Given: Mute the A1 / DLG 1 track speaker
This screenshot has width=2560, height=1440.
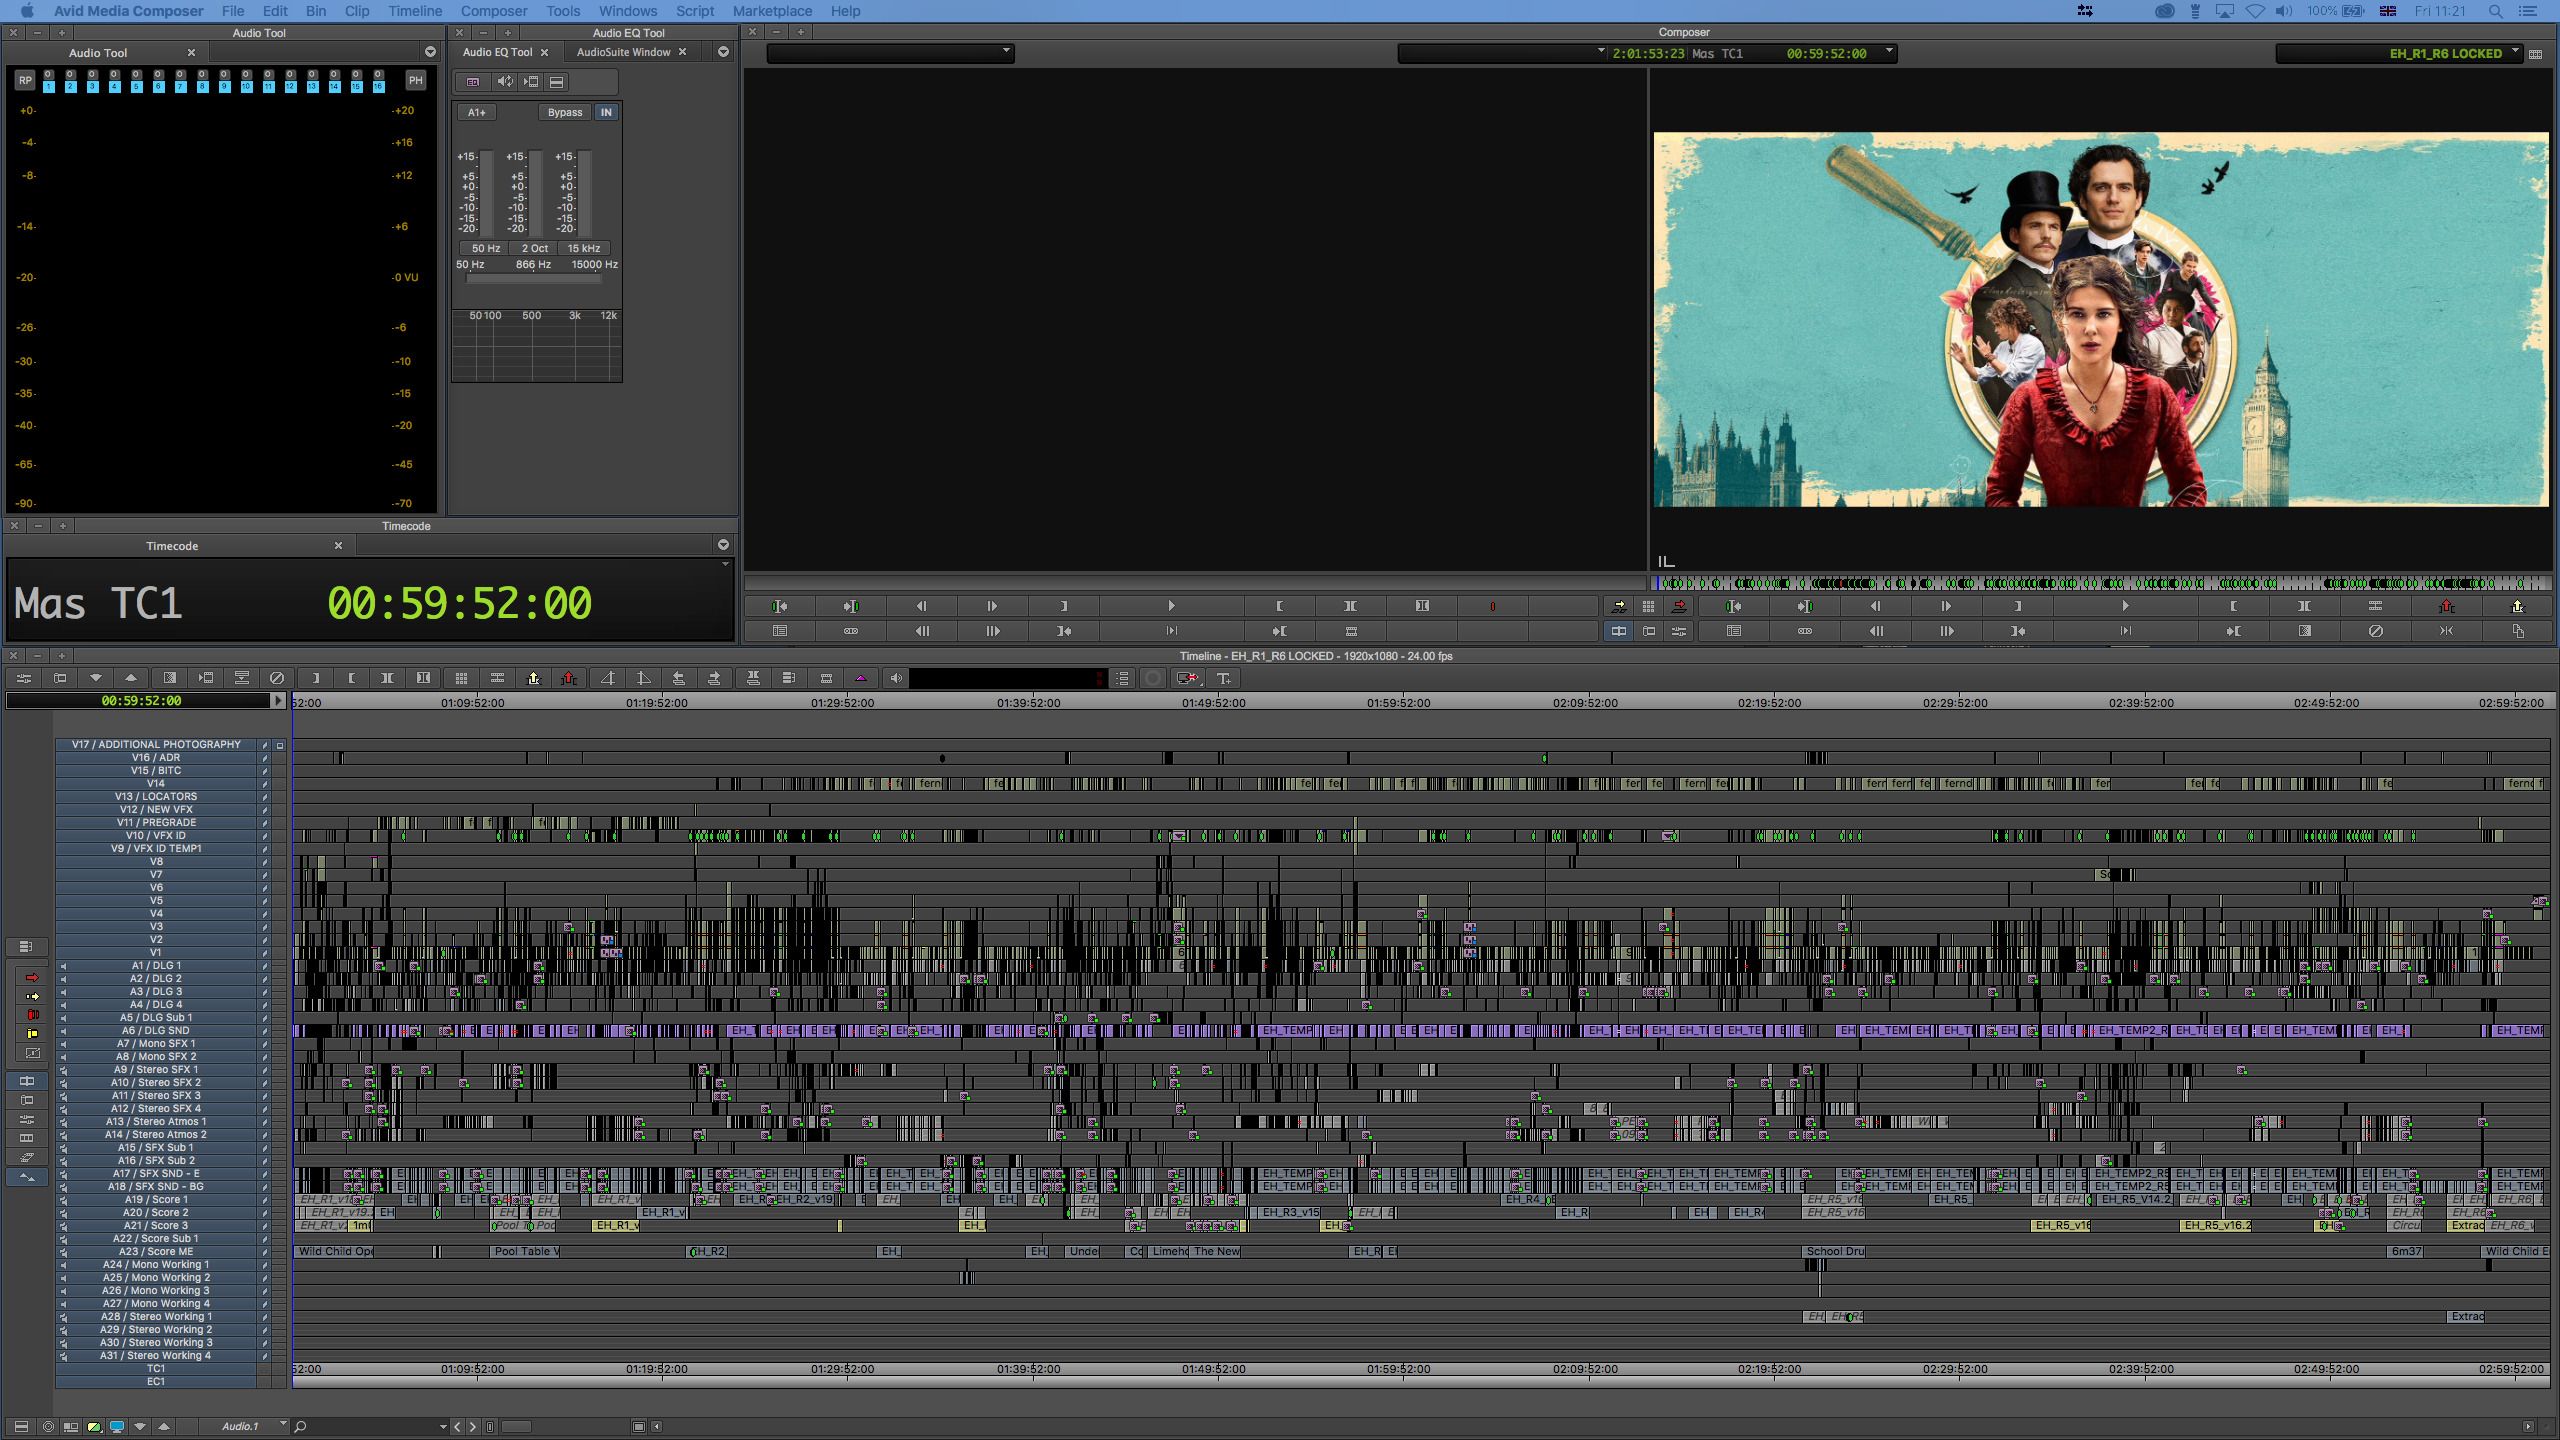Looking at the screenshot, I should pyautogui.click(x=63, y=966).
